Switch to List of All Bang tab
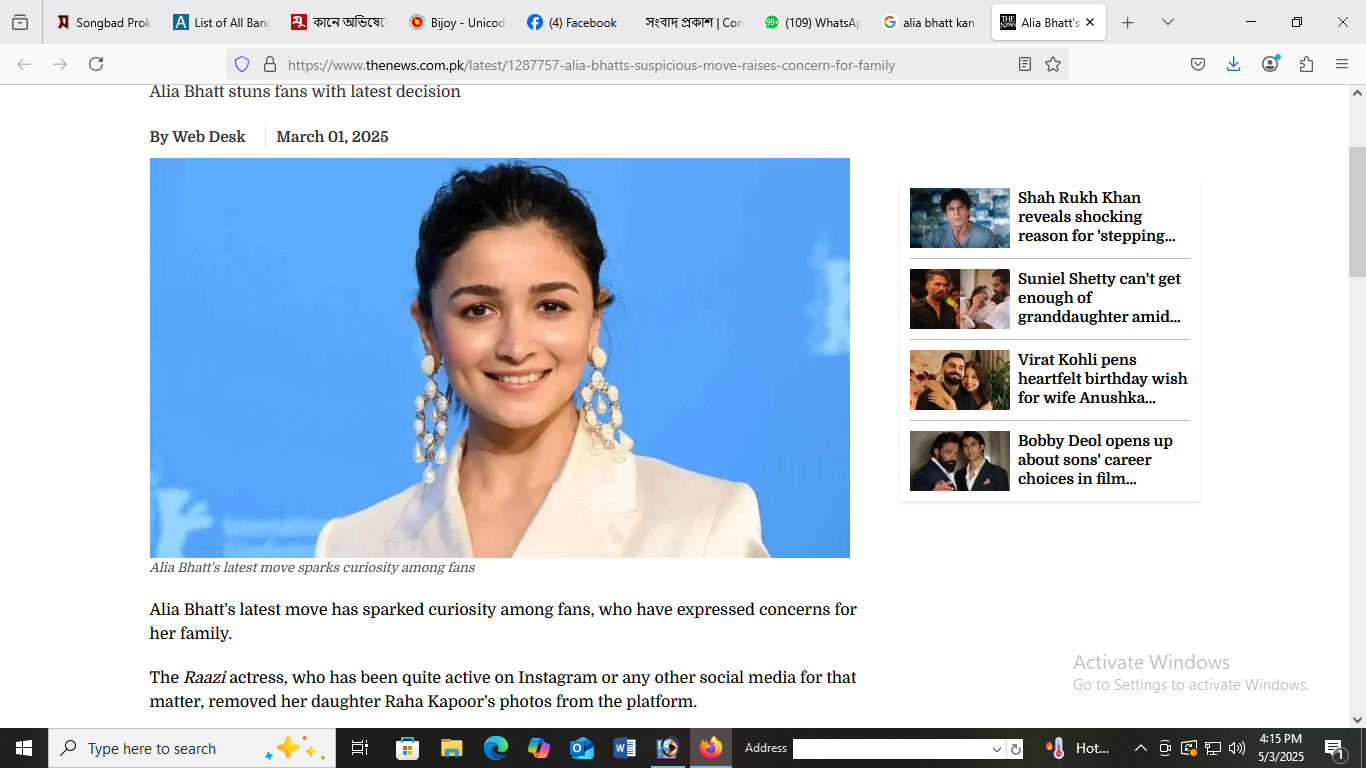The image size is (1366, 768). click(221, 22)
